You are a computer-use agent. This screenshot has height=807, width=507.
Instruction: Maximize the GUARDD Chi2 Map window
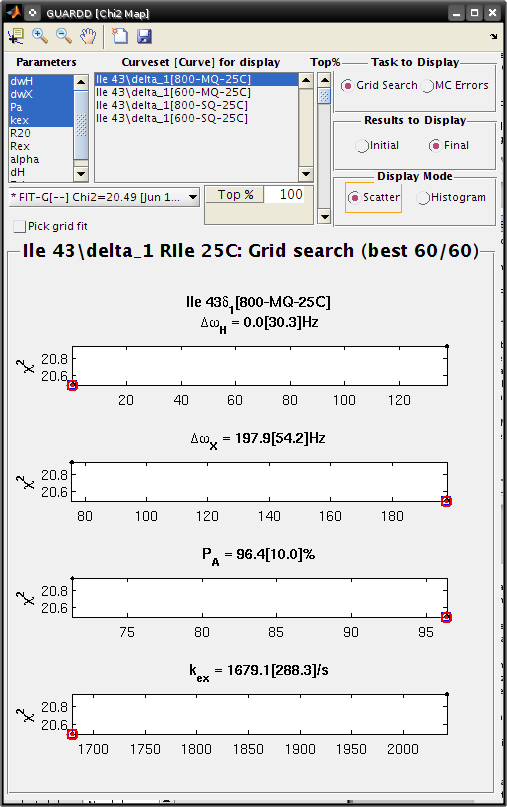point(475,13)
